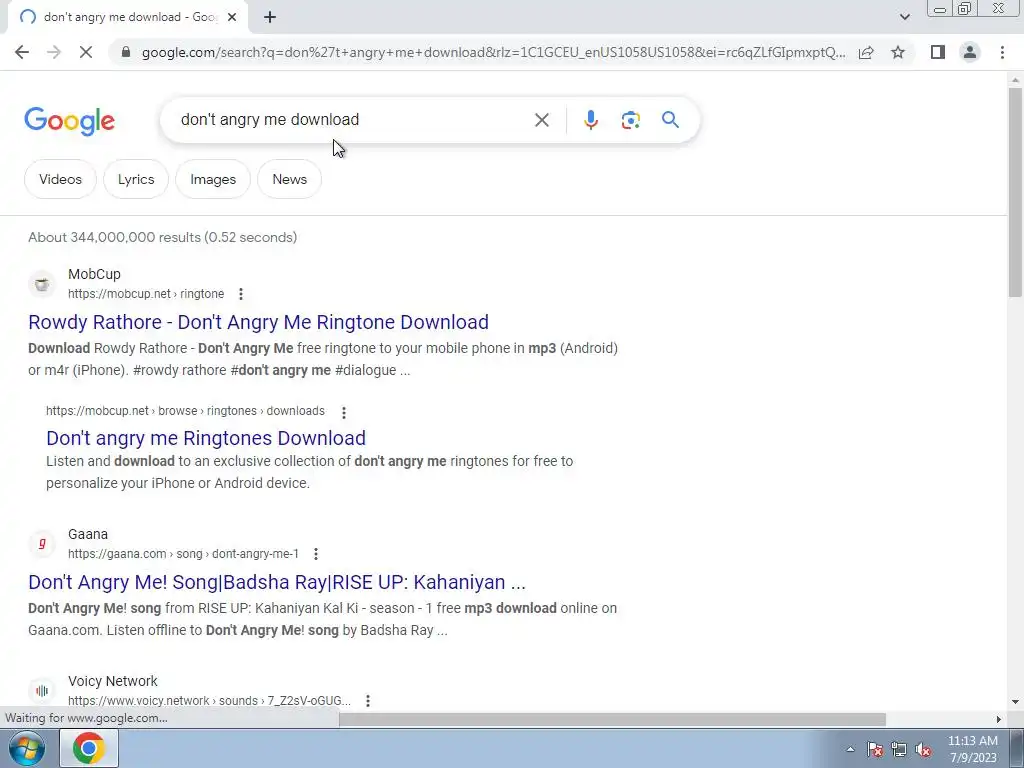
Task: Stop loading the page
Action: click(x=86, y=52)
